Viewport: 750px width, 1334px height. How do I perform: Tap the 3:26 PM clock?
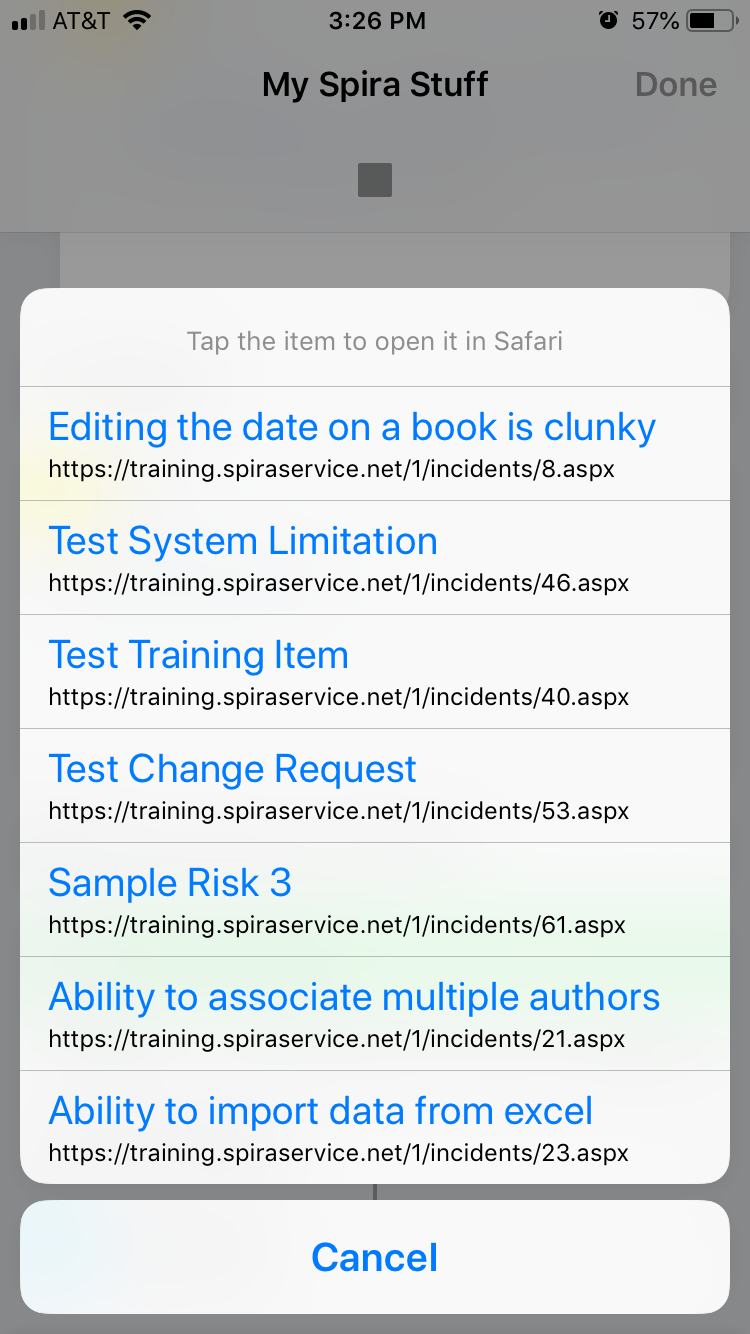(377, 20)
